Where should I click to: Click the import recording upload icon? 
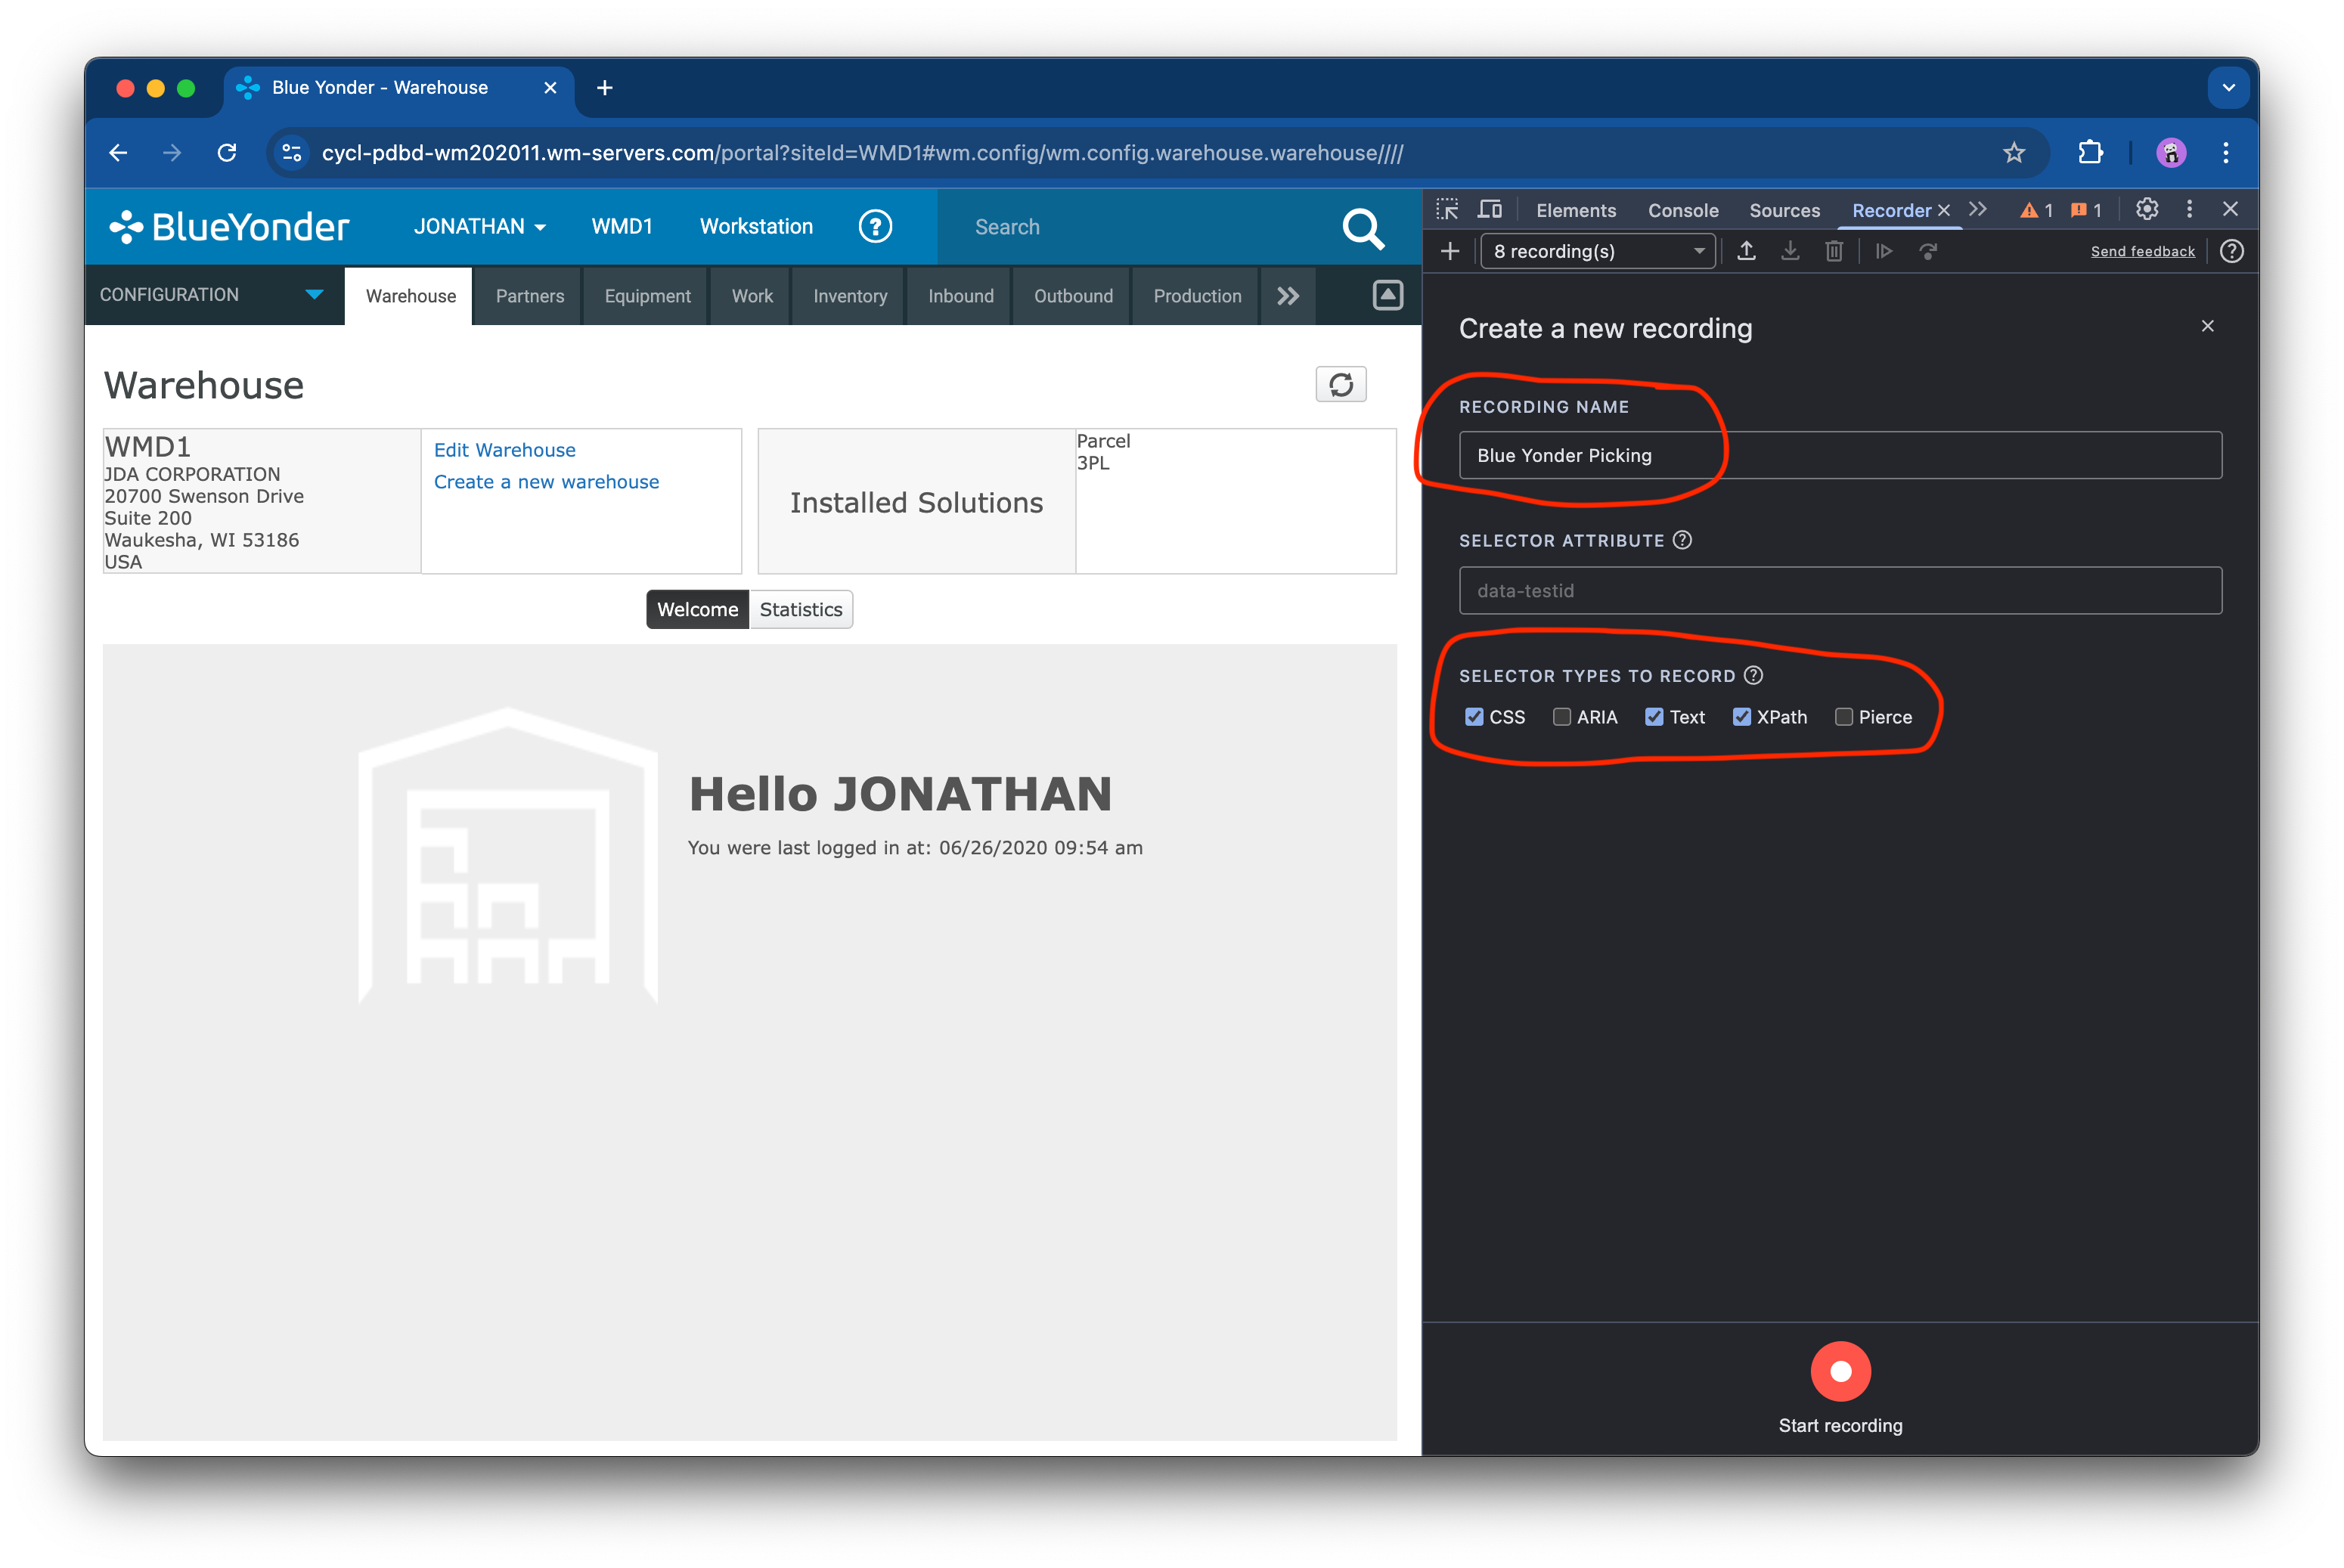[x=1746, y=251]
